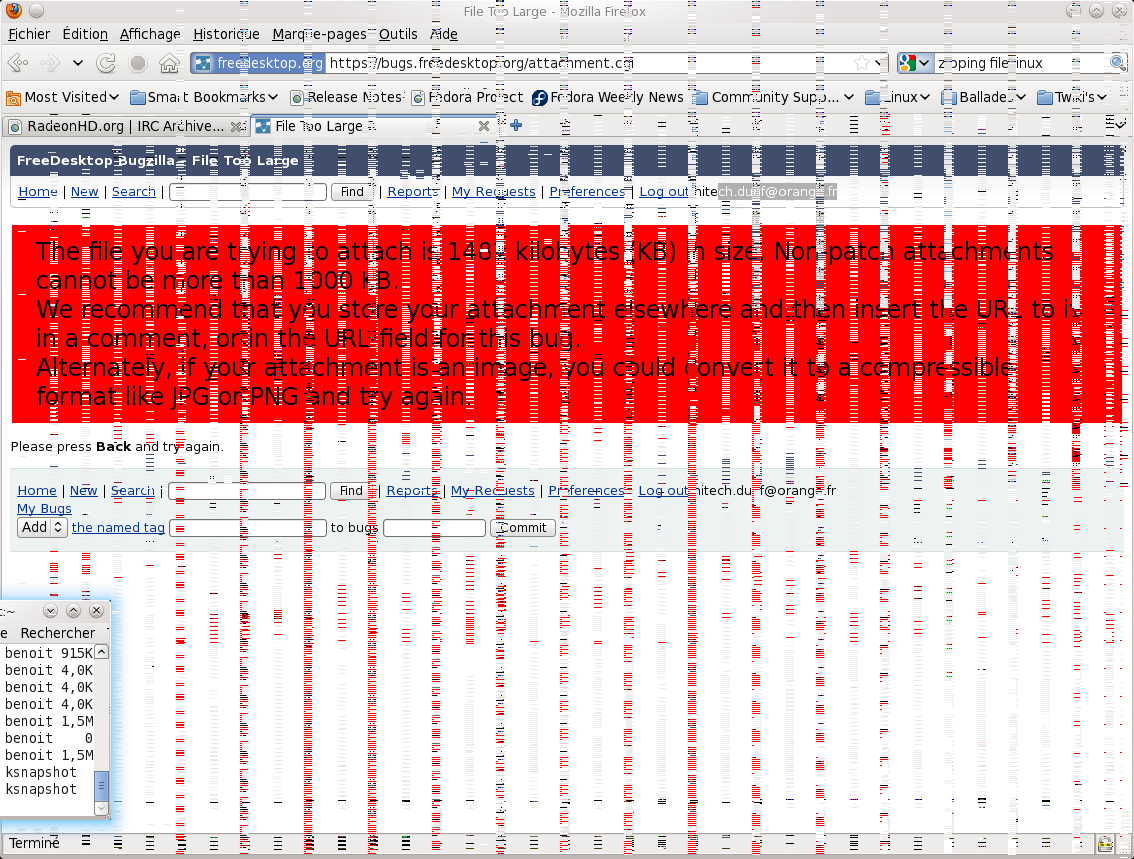Click the Commit button
The image size is (1134, 859).
pos(523,528)
